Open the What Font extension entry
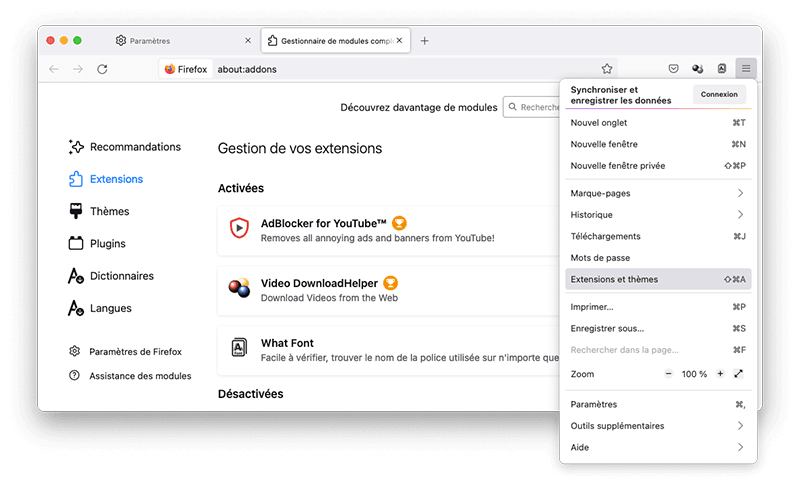 tap(287, 344)
